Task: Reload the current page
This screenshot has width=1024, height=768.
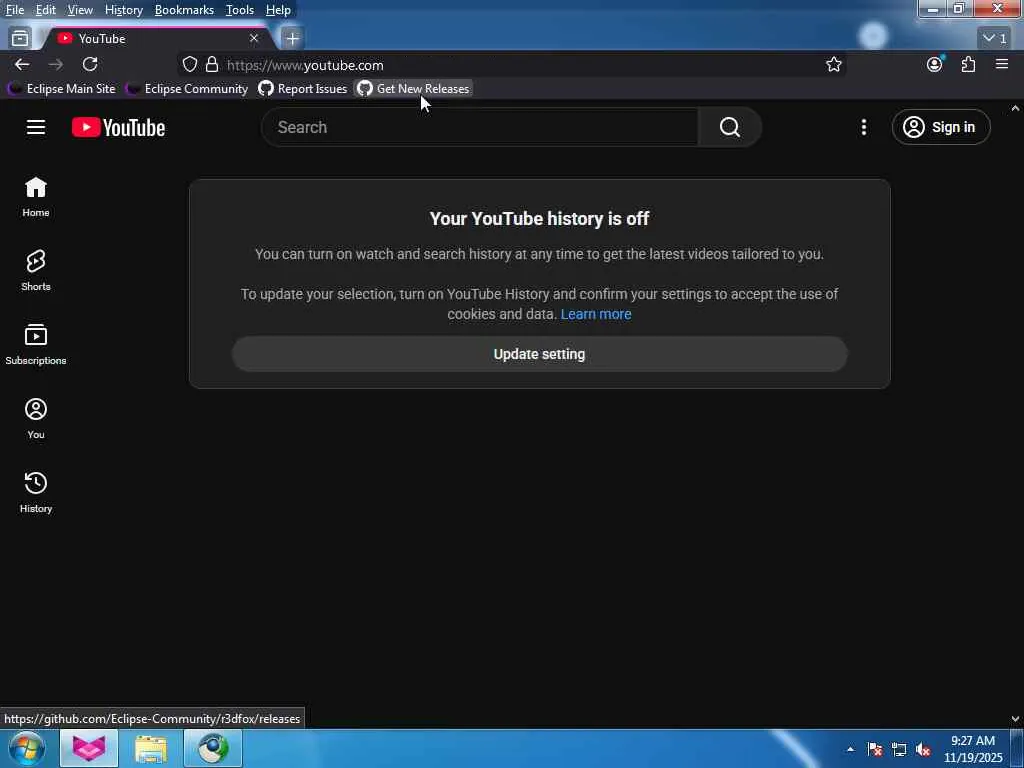Action: coord(90,65)
